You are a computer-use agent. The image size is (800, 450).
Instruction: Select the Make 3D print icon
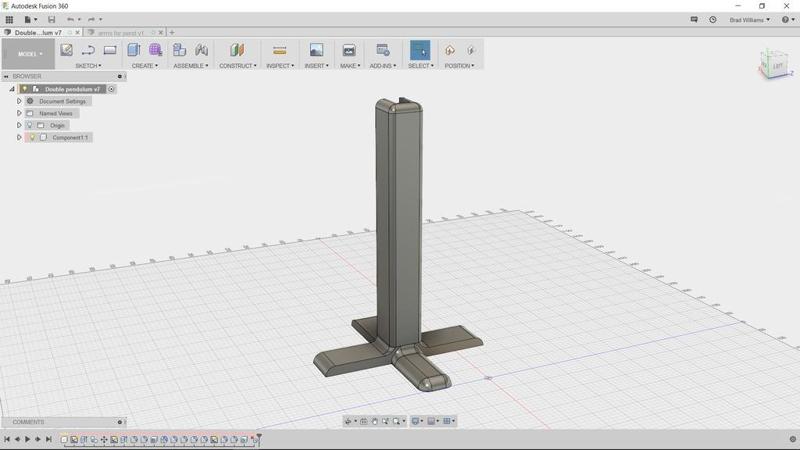349,50
